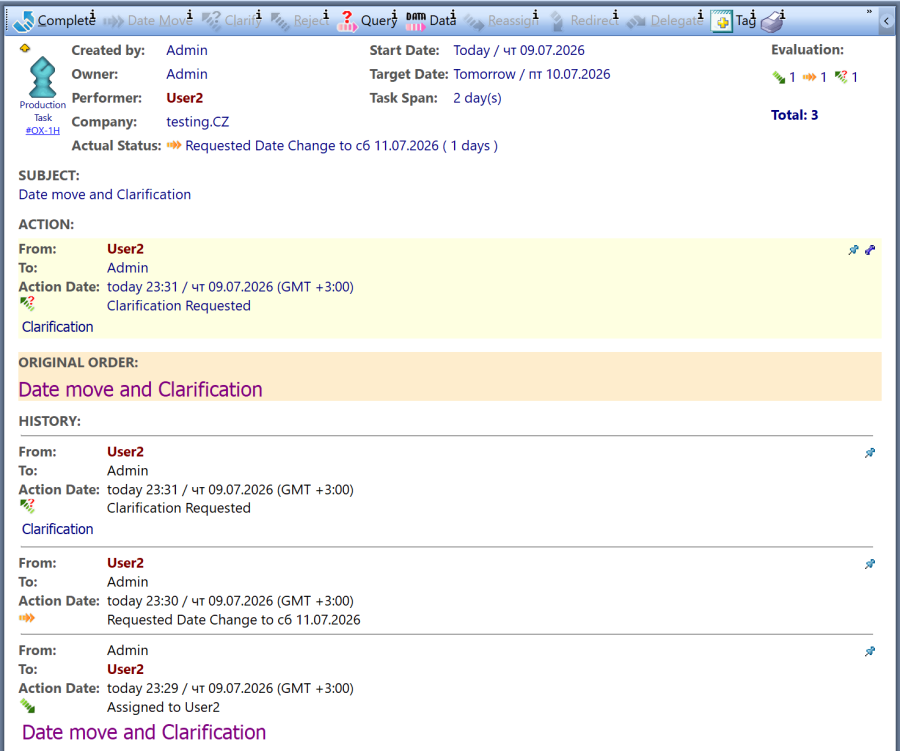Click Performer name User2 in header
Viewport: 900px width, 751px height.
pyautogui.click(x=185, y=98)
